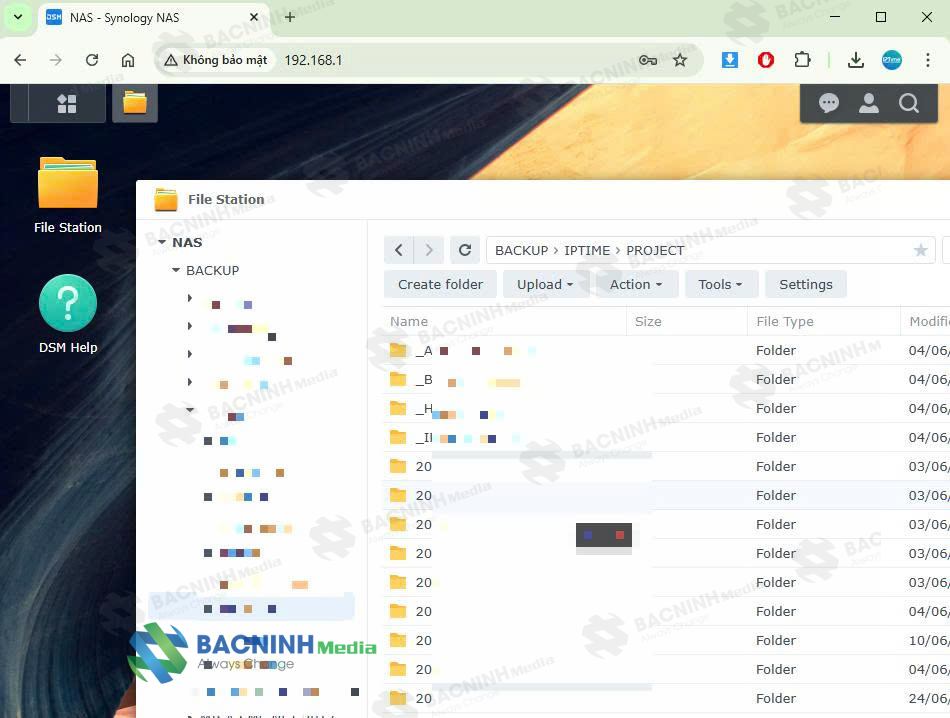Image resolution: width=950 pixels, height=718 pixels.
Task: Click IPTIME in the breadcrumb path
Action: 587,250
